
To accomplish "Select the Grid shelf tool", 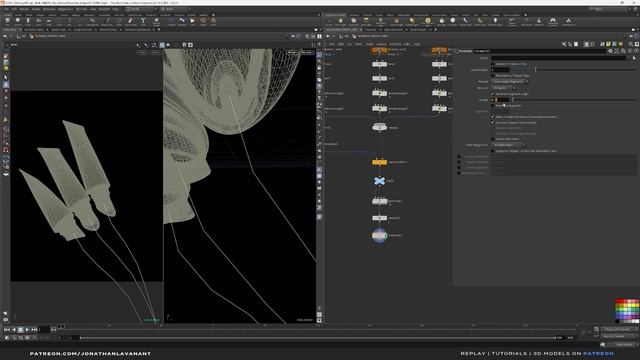I will click(49, 21).
